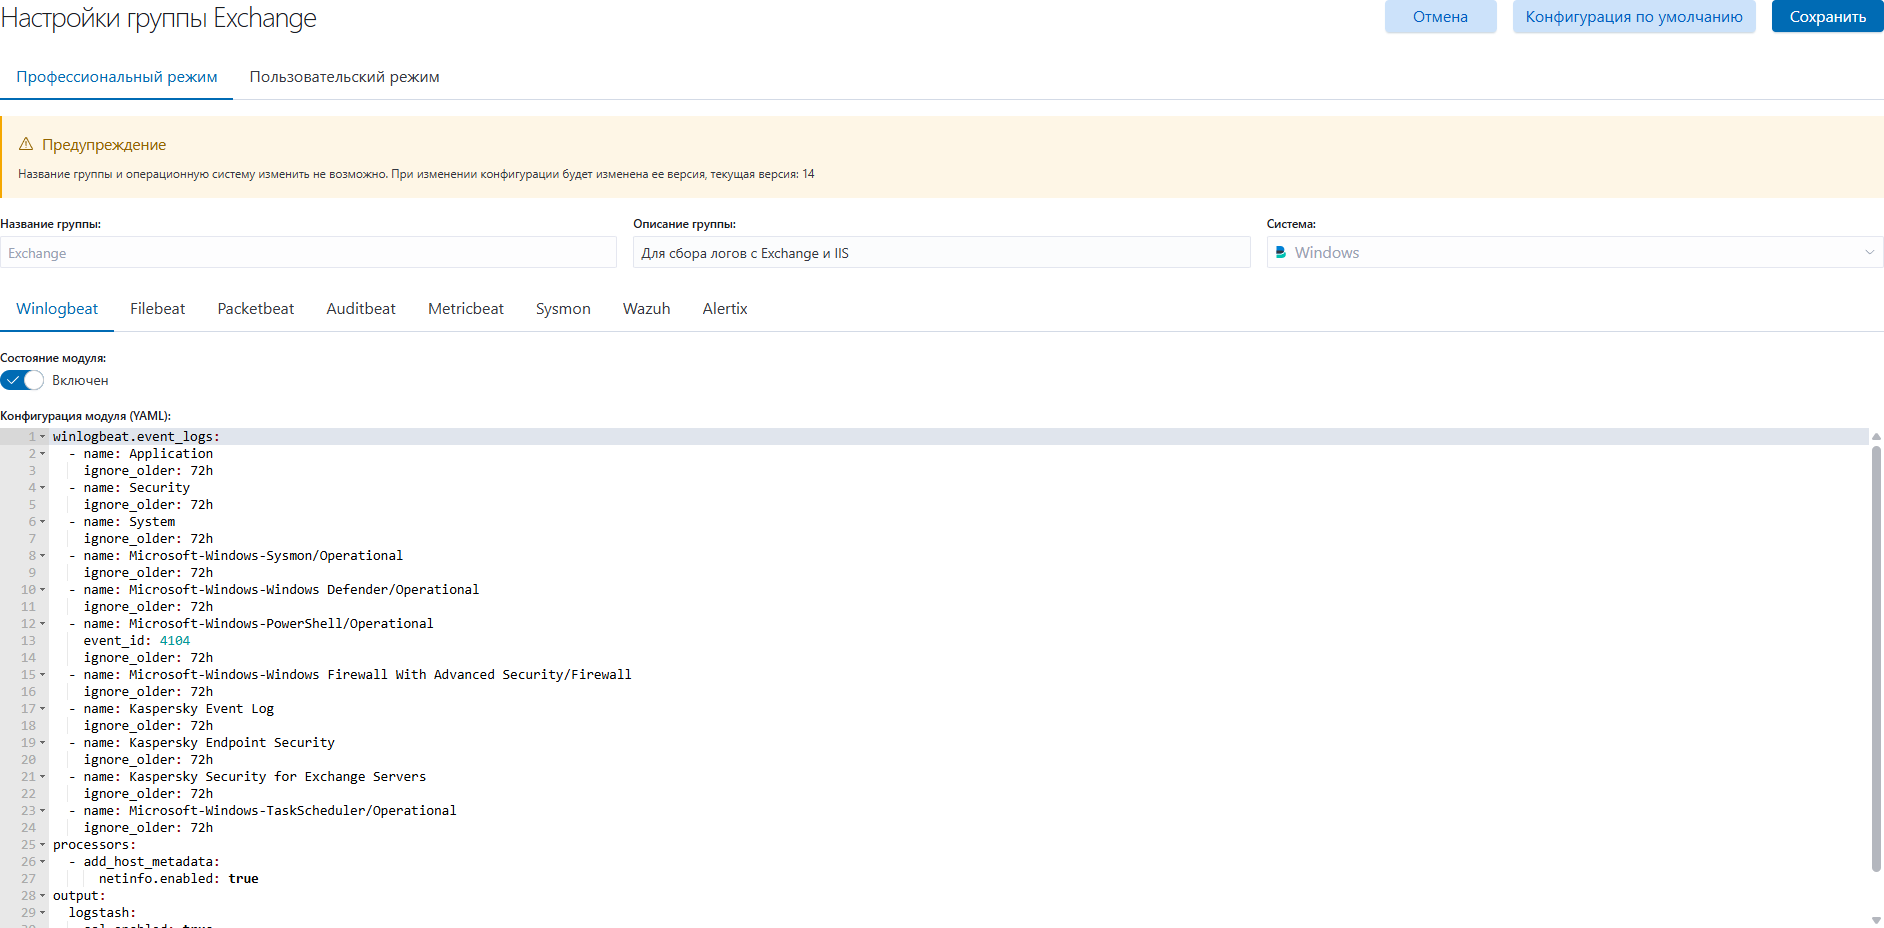Image resolution: width=1884 pixels, height=928 pixels.
Task: Collapse fold arrow at line 15
Action: 42,675
